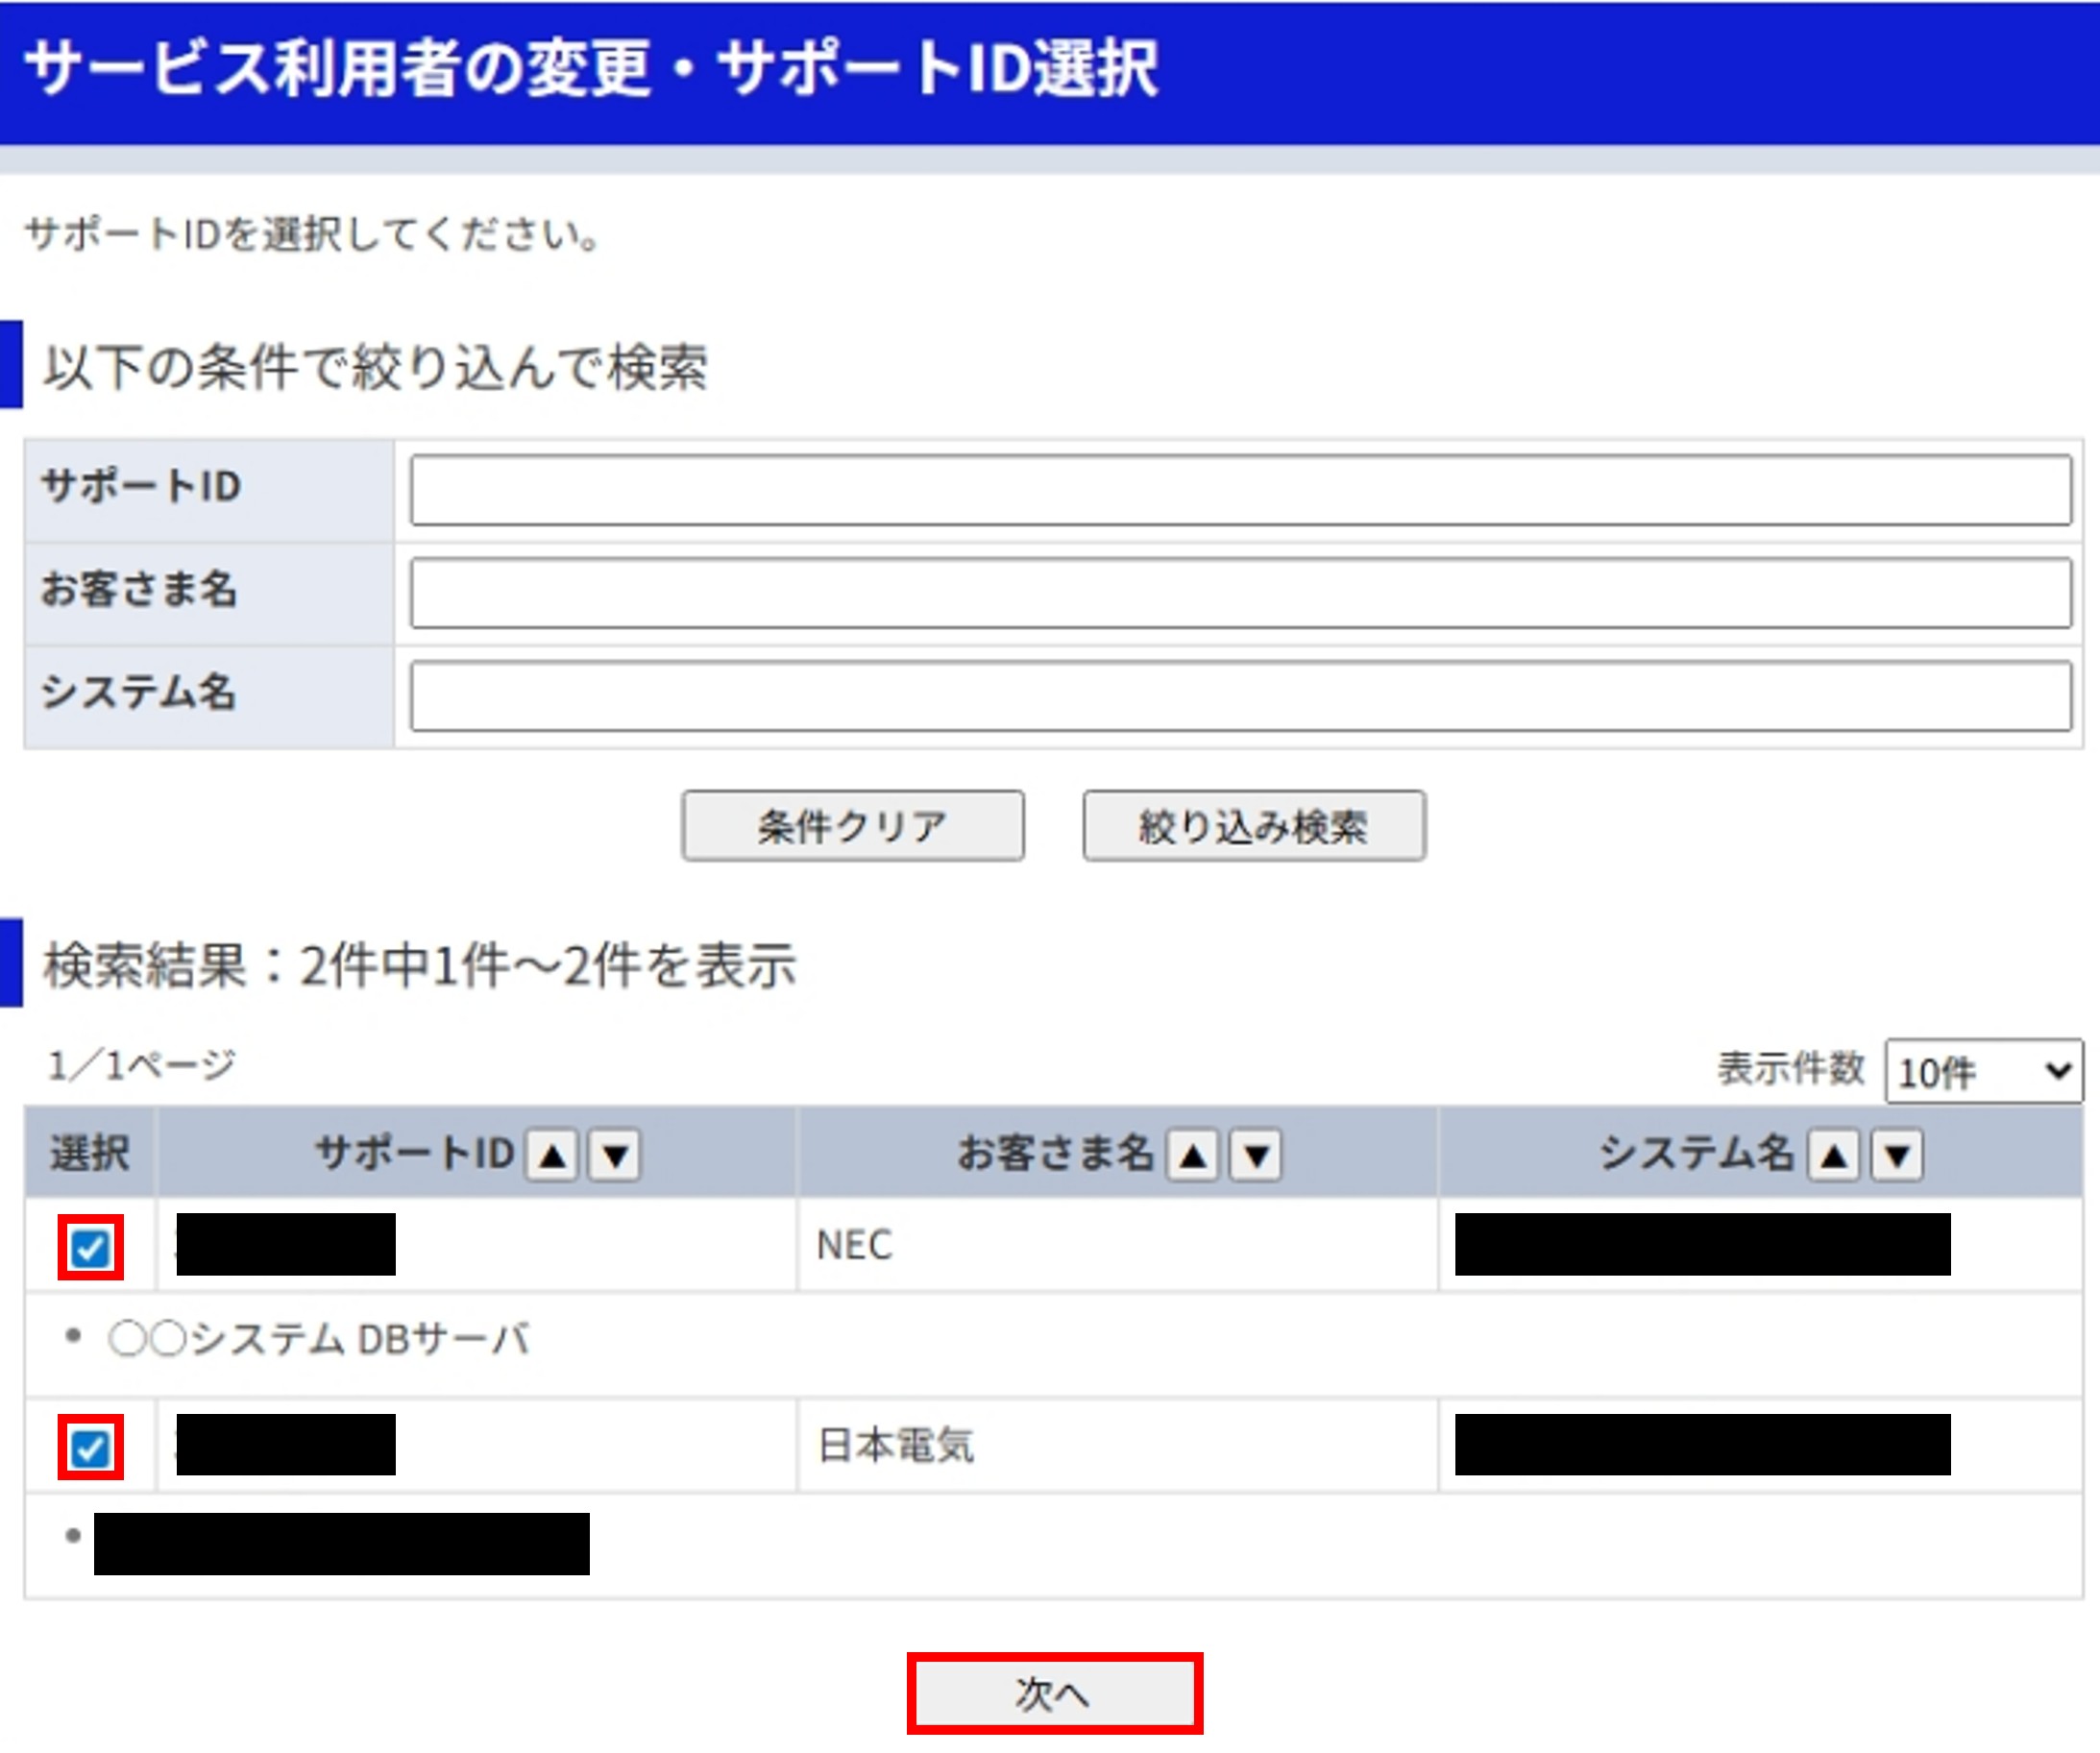Focus the サポートID search field
Image resolution: width=2100 pixels, height=1753 pixels.
(x=1240, y=490)
